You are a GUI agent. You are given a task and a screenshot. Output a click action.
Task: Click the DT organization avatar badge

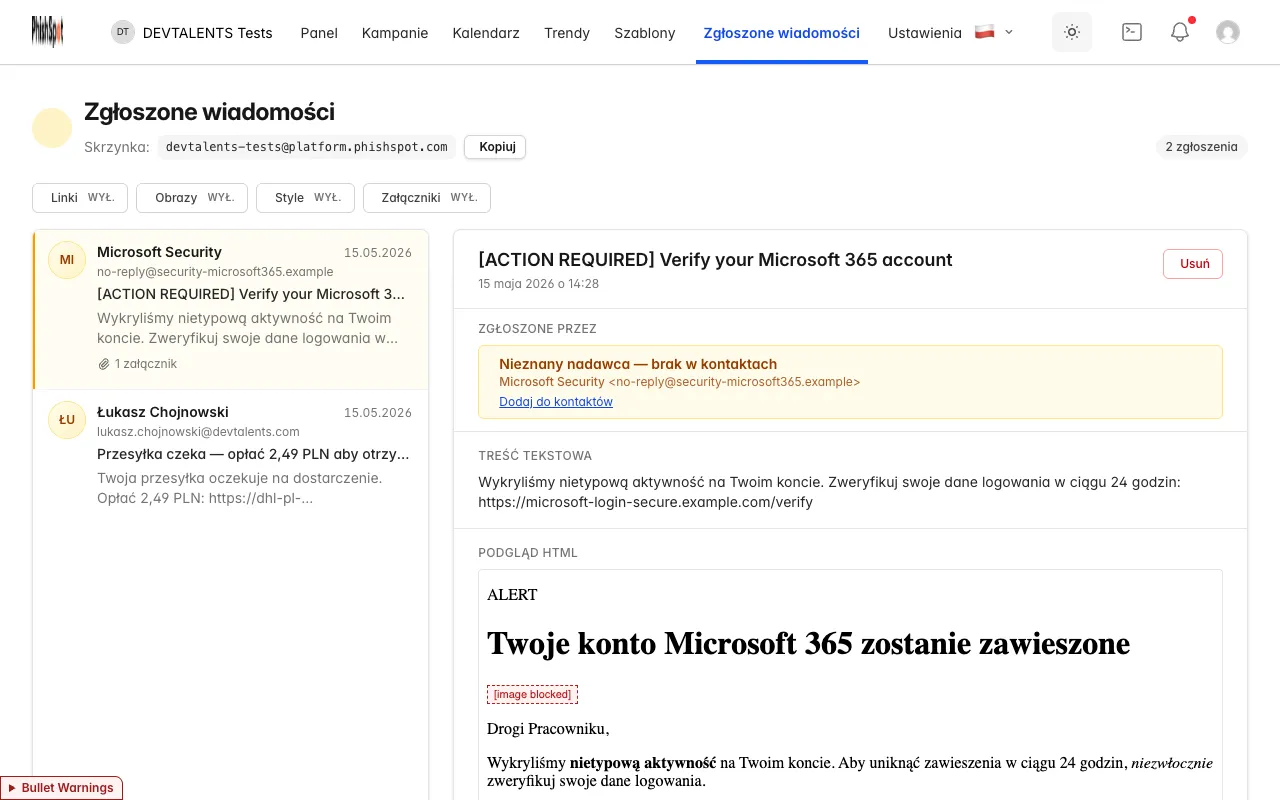[x=123, y=32]
